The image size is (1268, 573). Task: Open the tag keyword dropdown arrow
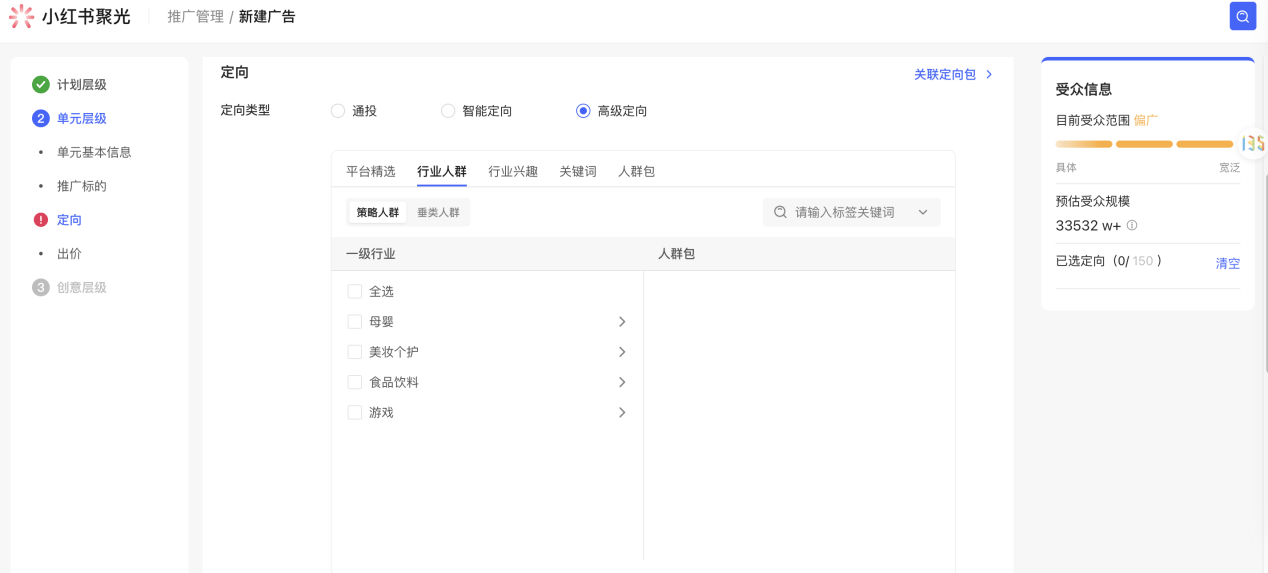[x=923, y=212]
